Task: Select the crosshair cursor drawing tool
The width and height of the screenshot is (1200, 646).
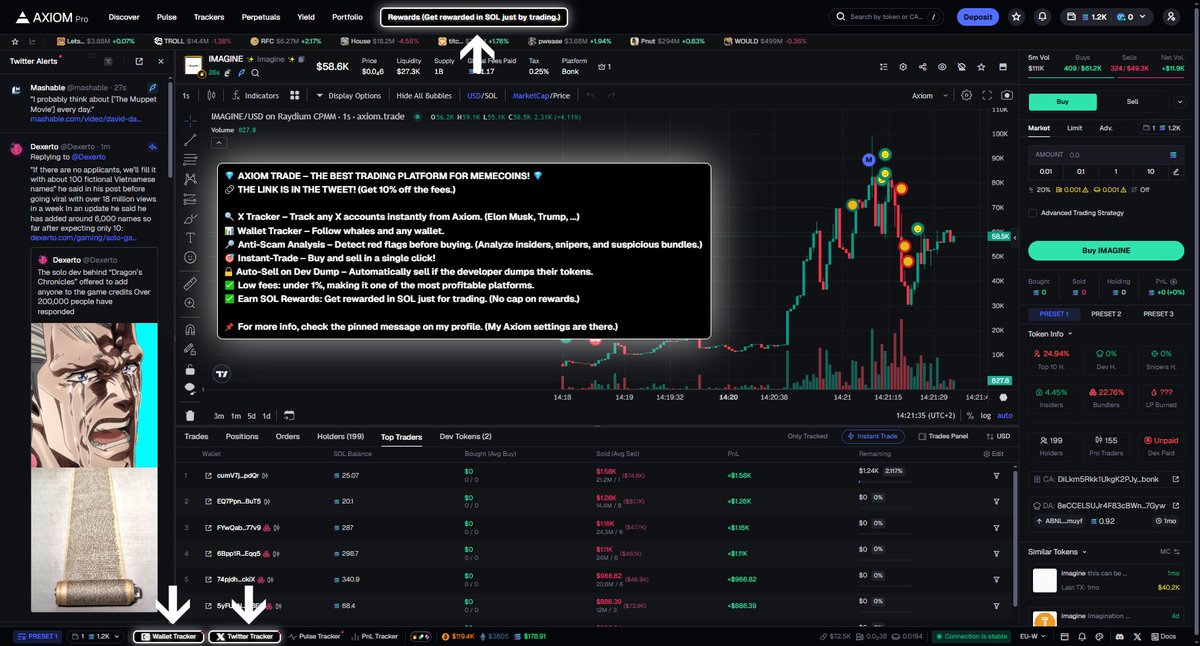Action: pos(190,119)
